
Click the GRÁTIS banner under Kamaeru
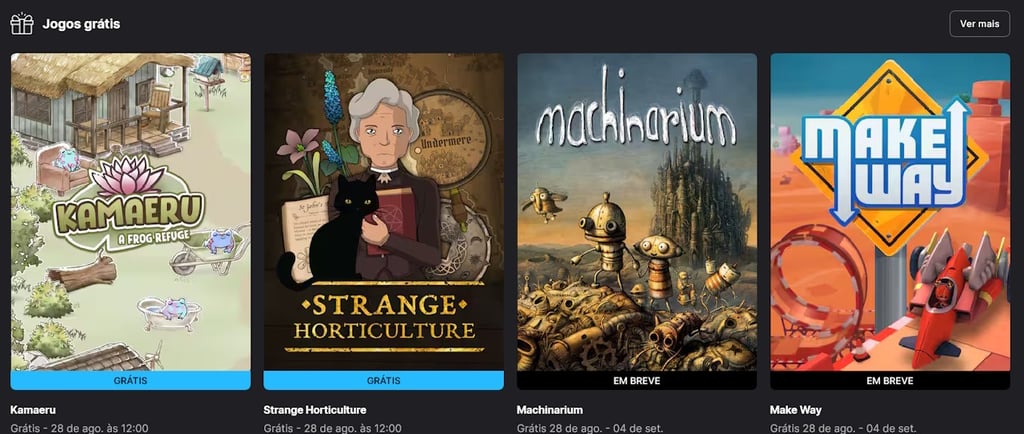(131, 380)
